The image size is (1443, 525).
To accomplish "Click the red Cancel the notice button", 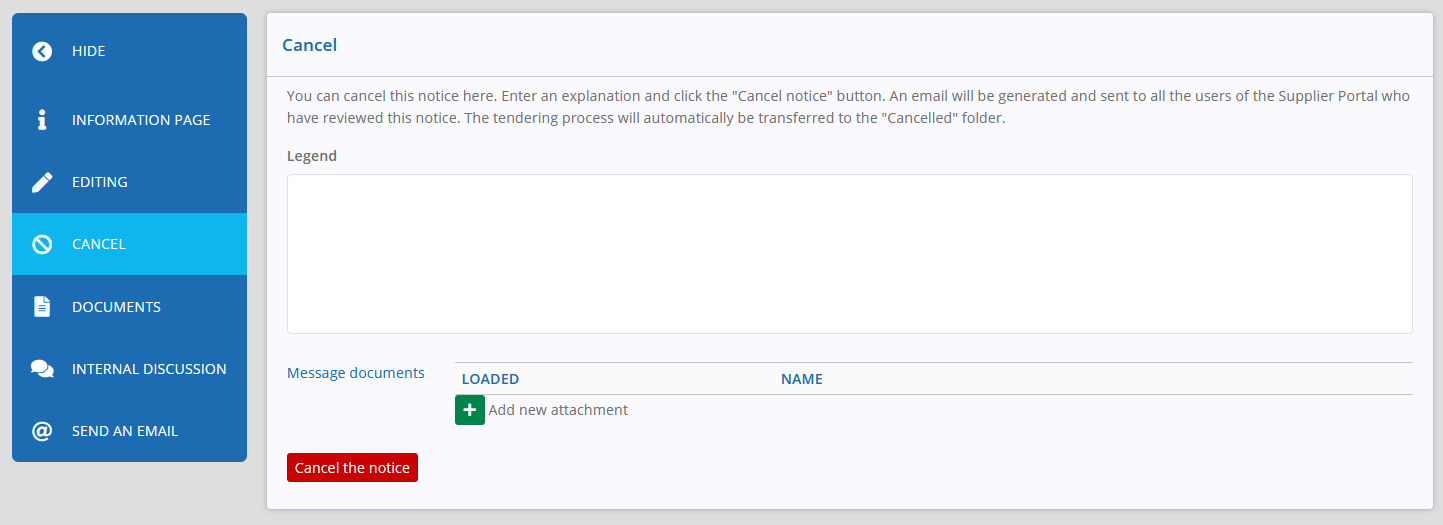I will pyautogui.click(x=352, y=468).
